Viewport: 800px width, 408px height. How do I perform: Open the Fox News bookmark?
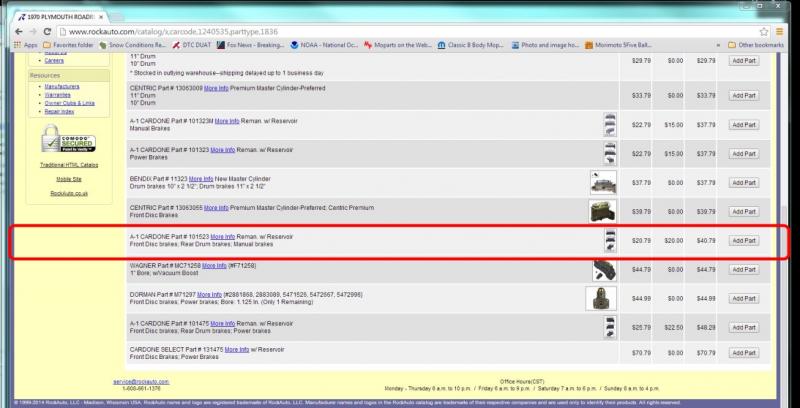tap(250, 45)
